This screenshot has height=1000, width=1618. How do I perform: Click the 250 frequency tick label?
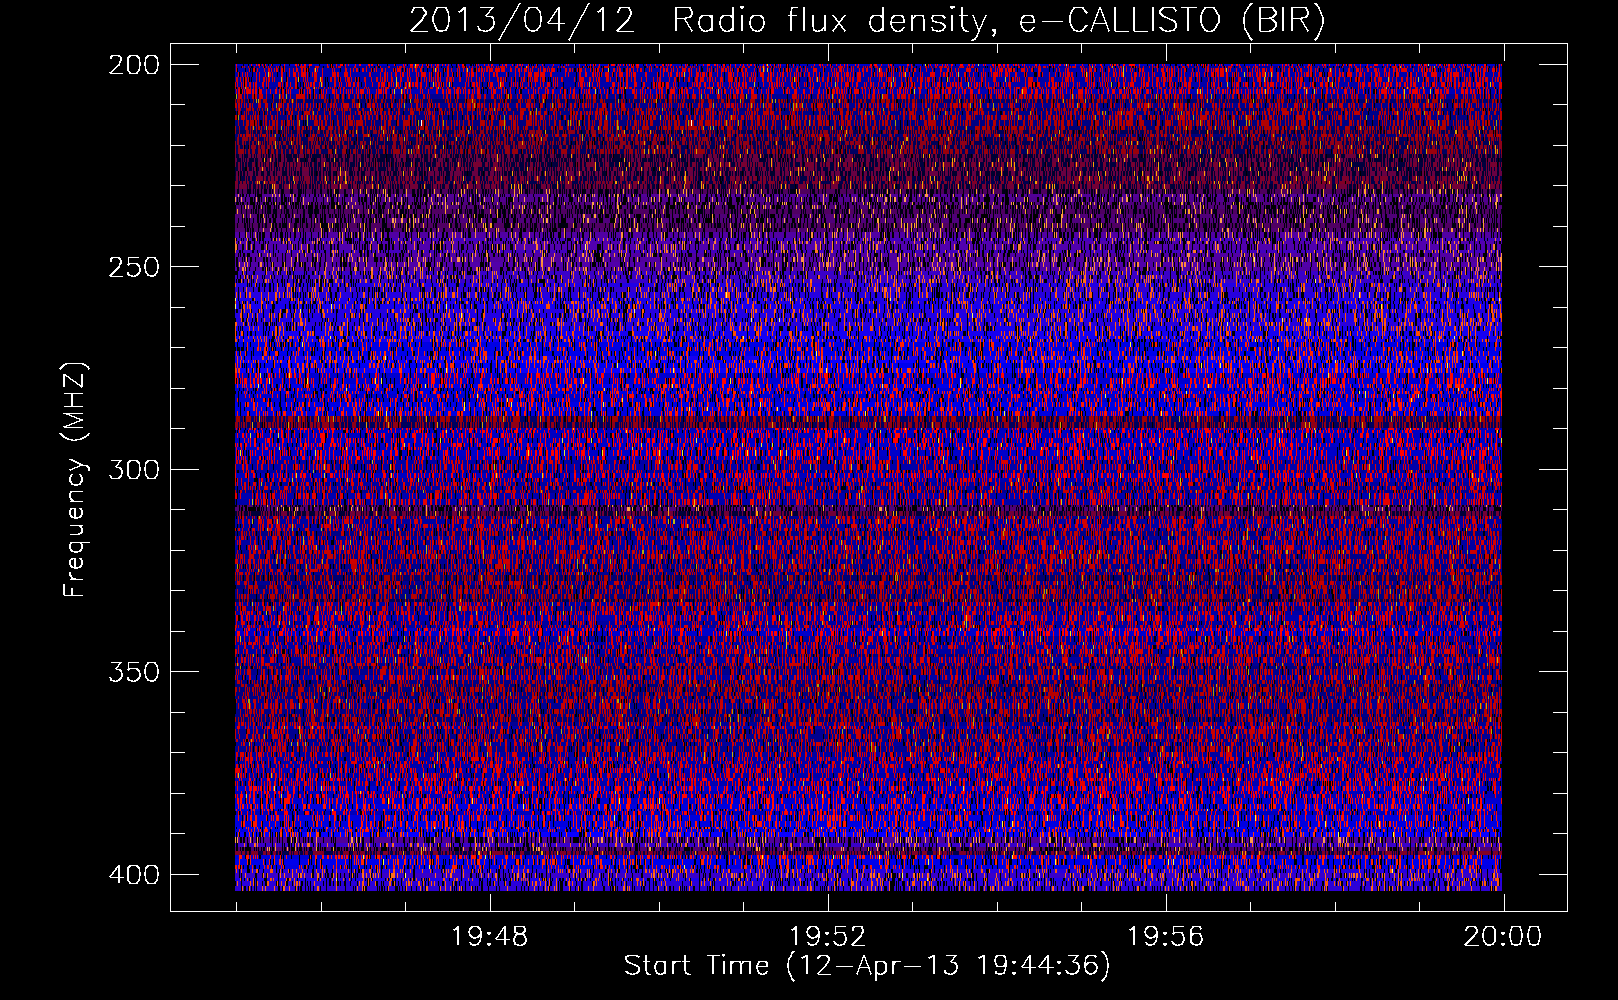pyautogui.click(x=133, y=267)
